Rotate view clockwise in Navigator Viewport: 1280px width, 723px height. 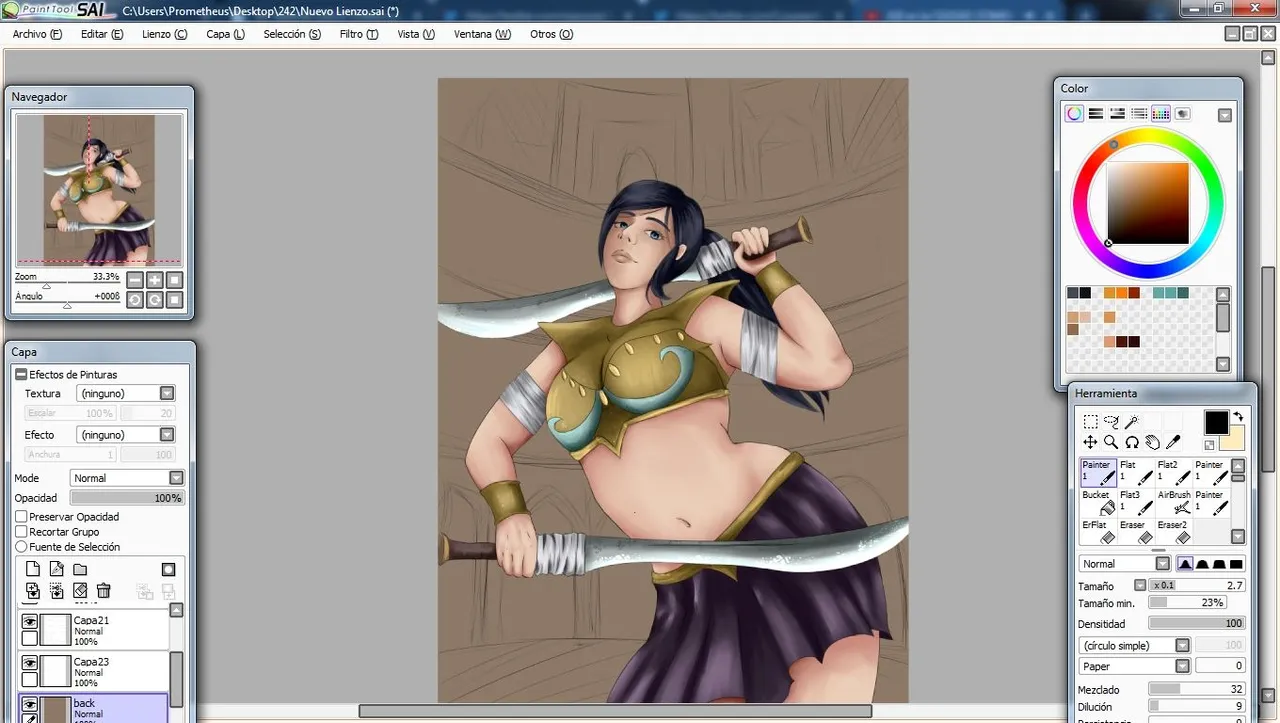click(x=155, y=299)
